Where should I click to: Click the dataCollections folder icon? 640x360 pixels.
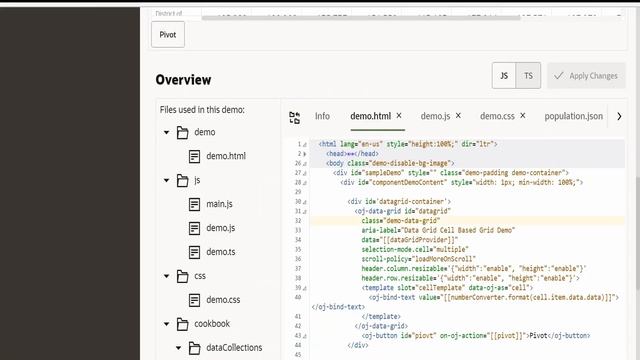pos(194,348)
